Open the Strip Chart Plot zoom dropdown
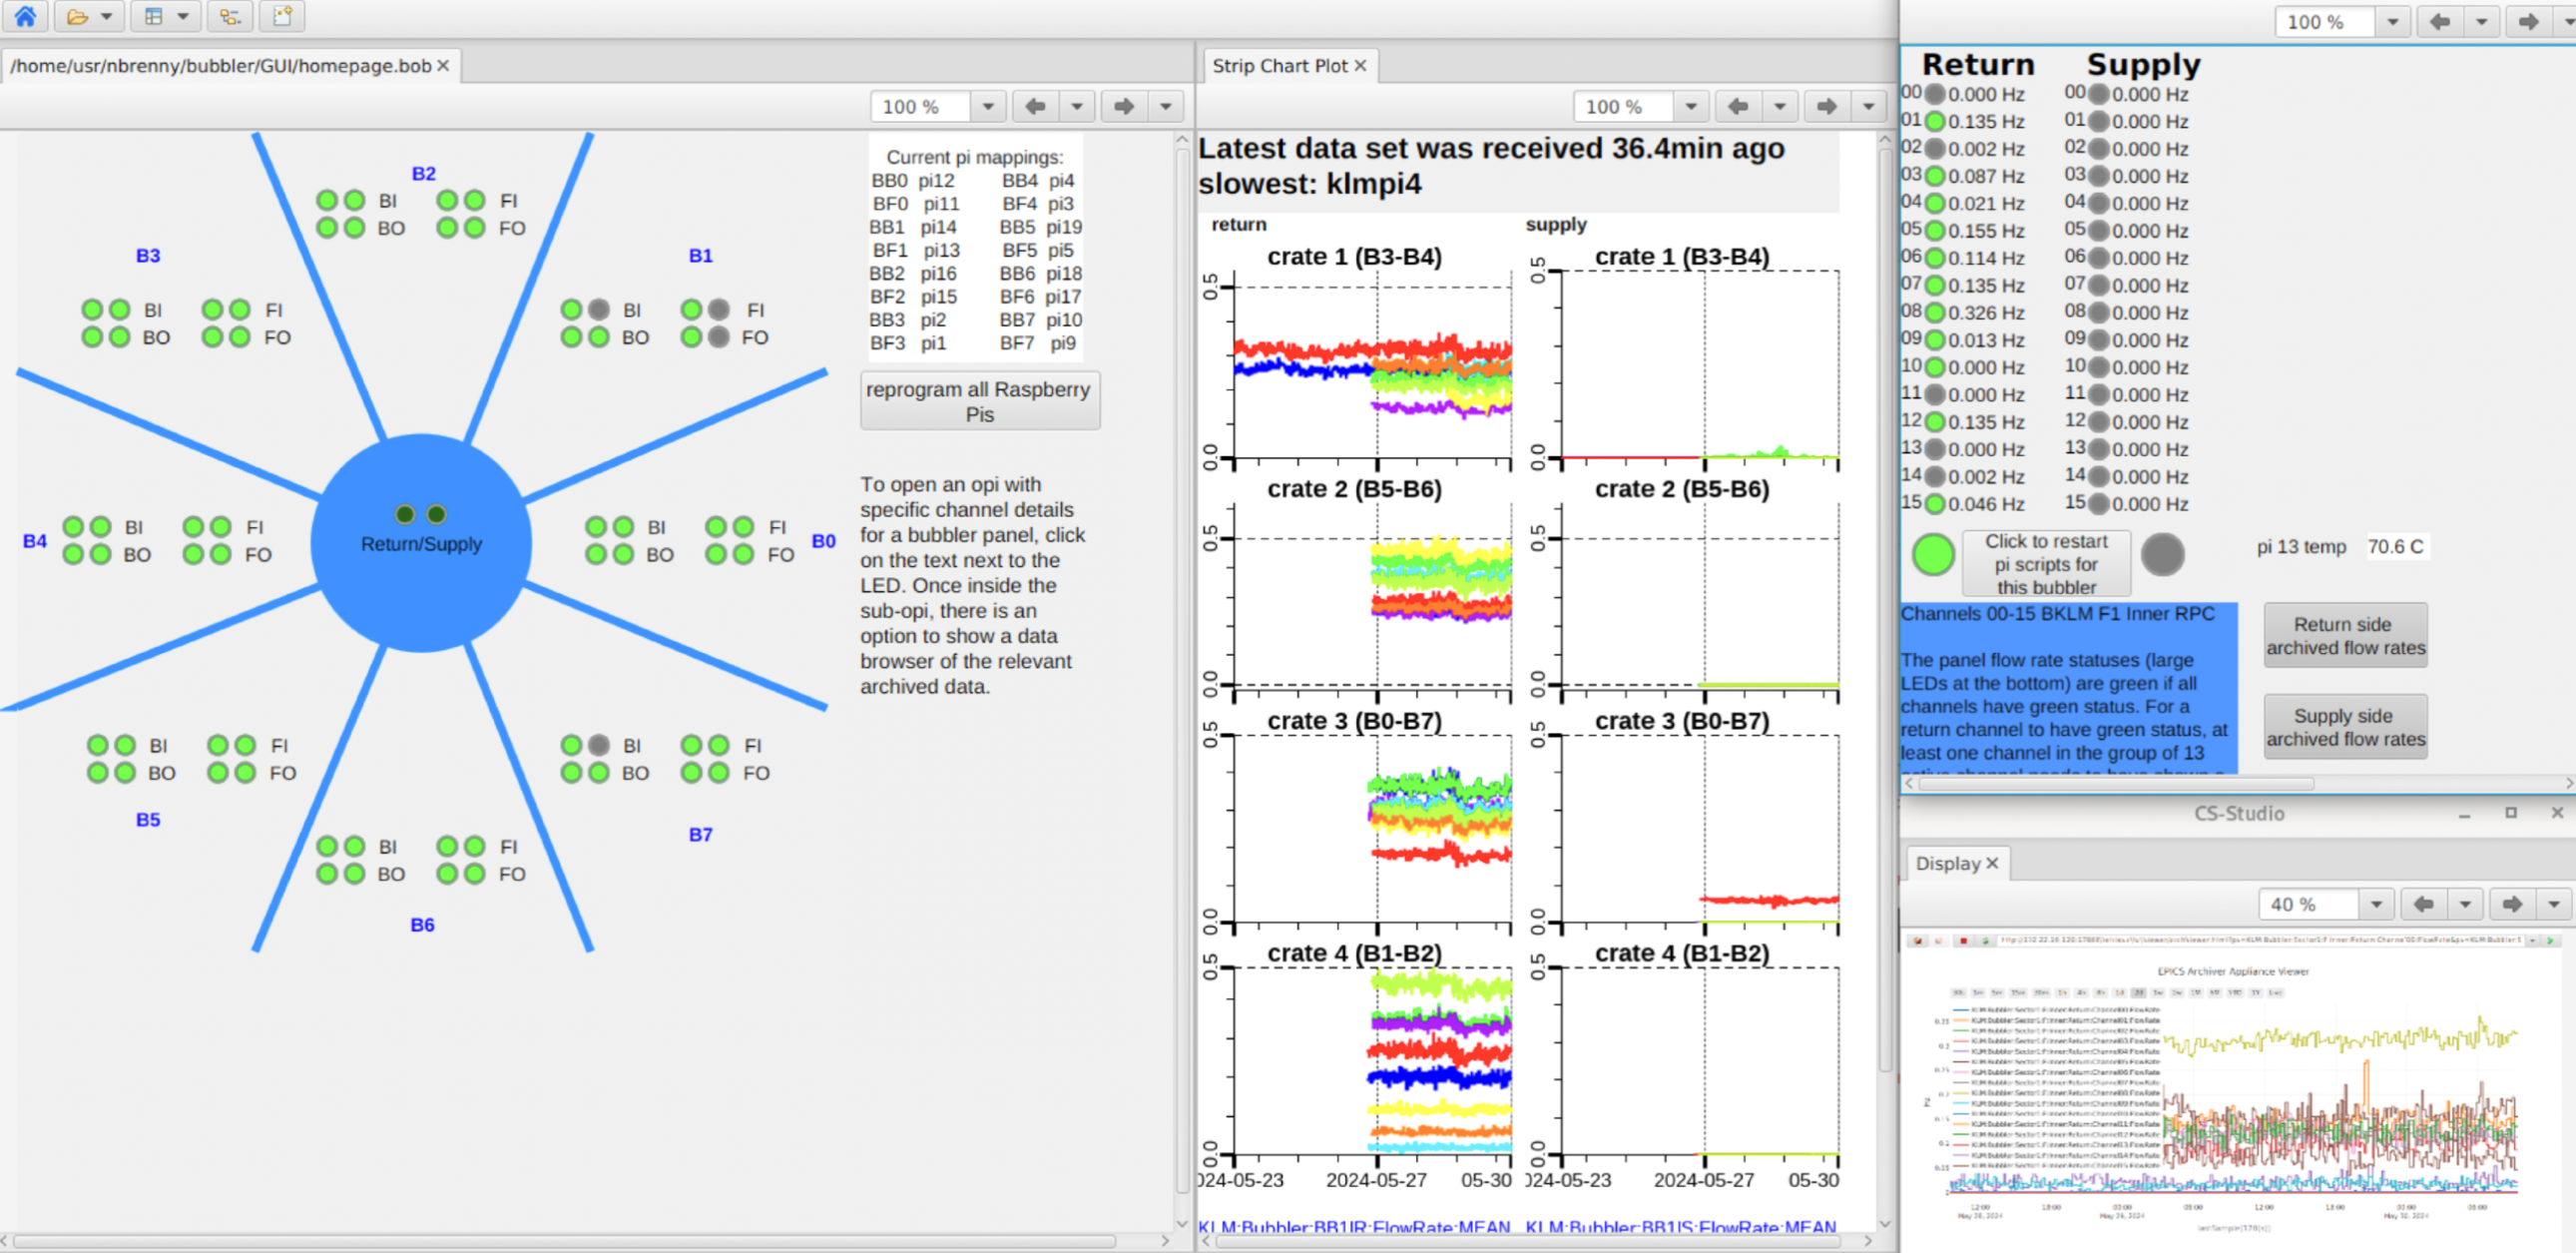 (1691, 106)
